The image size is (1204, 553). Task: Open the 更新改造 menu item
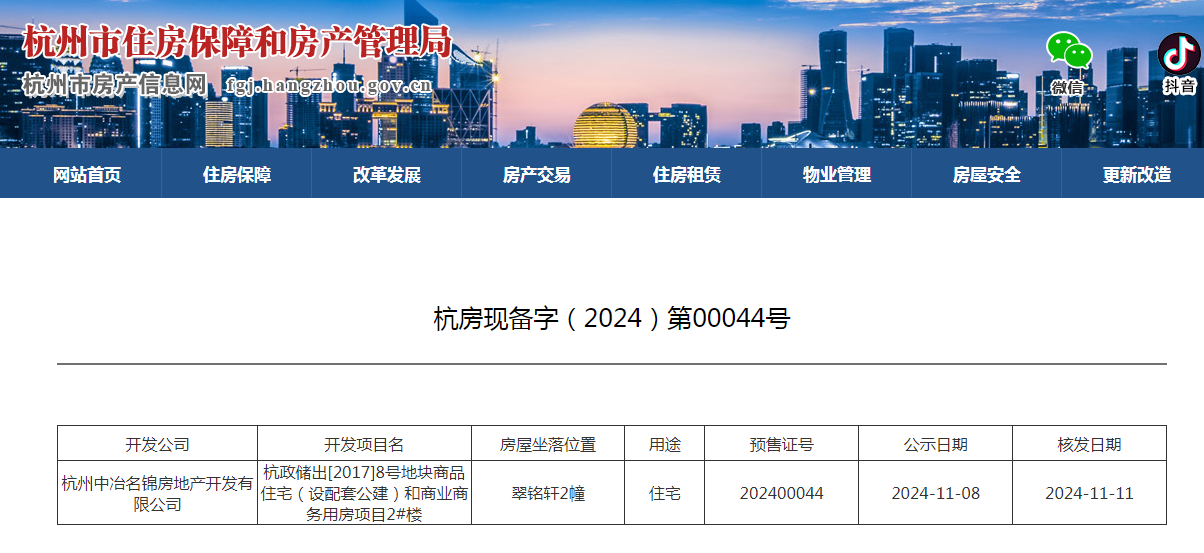[x=1137, y=175]
